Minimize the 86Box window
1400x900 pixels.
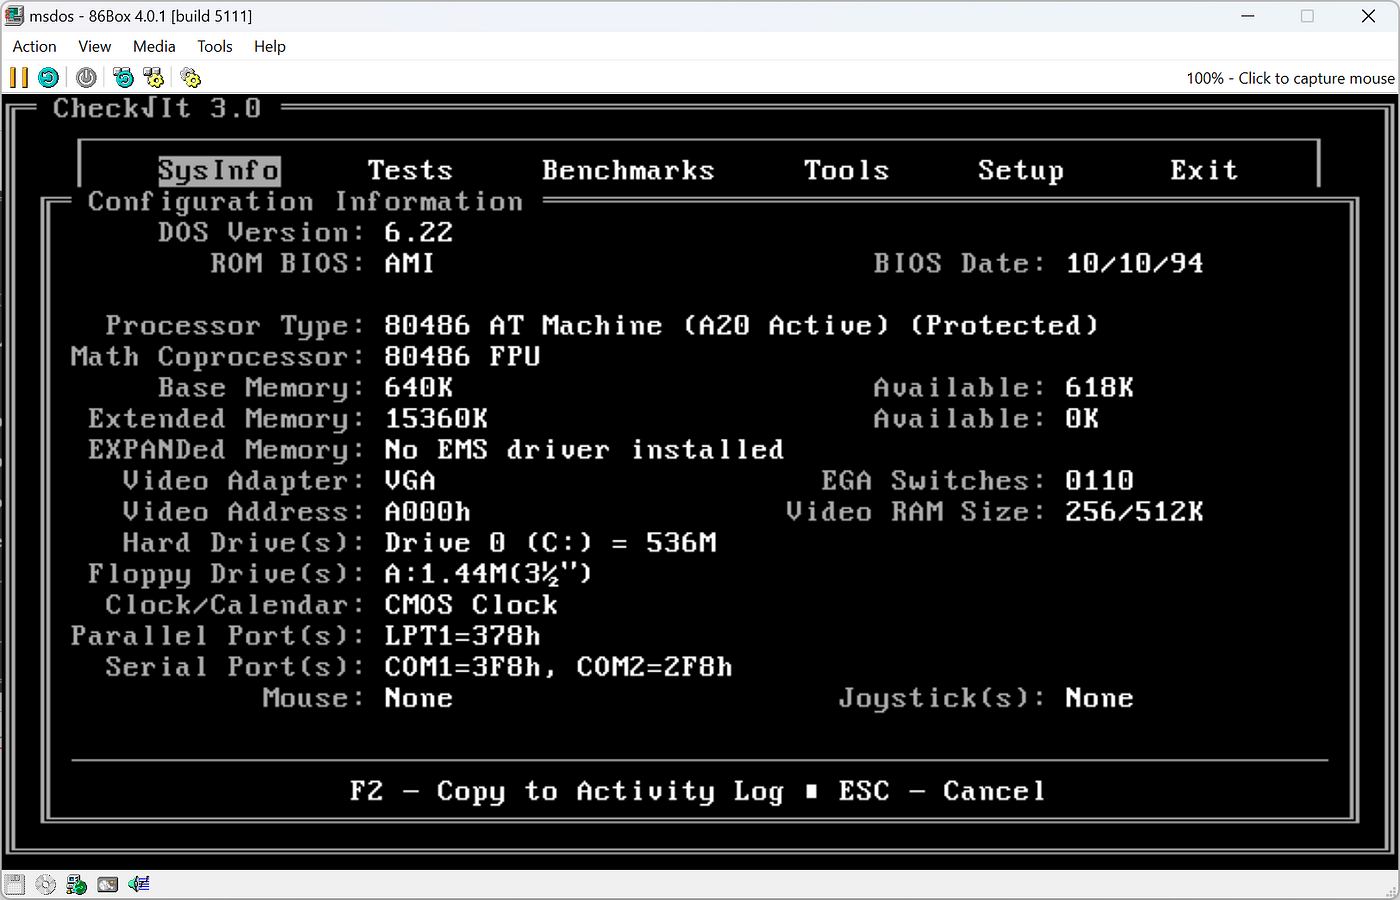click(1248, 16)
